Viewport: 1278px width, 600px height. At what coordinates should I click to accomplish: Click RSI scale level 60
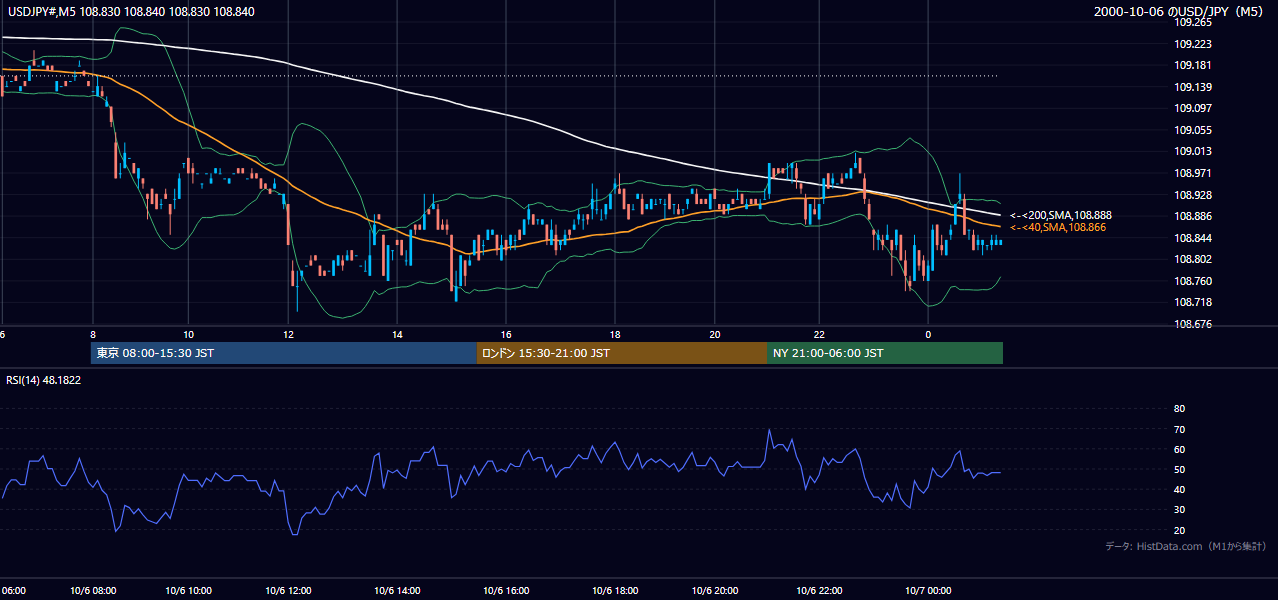tap(1179, 449)
